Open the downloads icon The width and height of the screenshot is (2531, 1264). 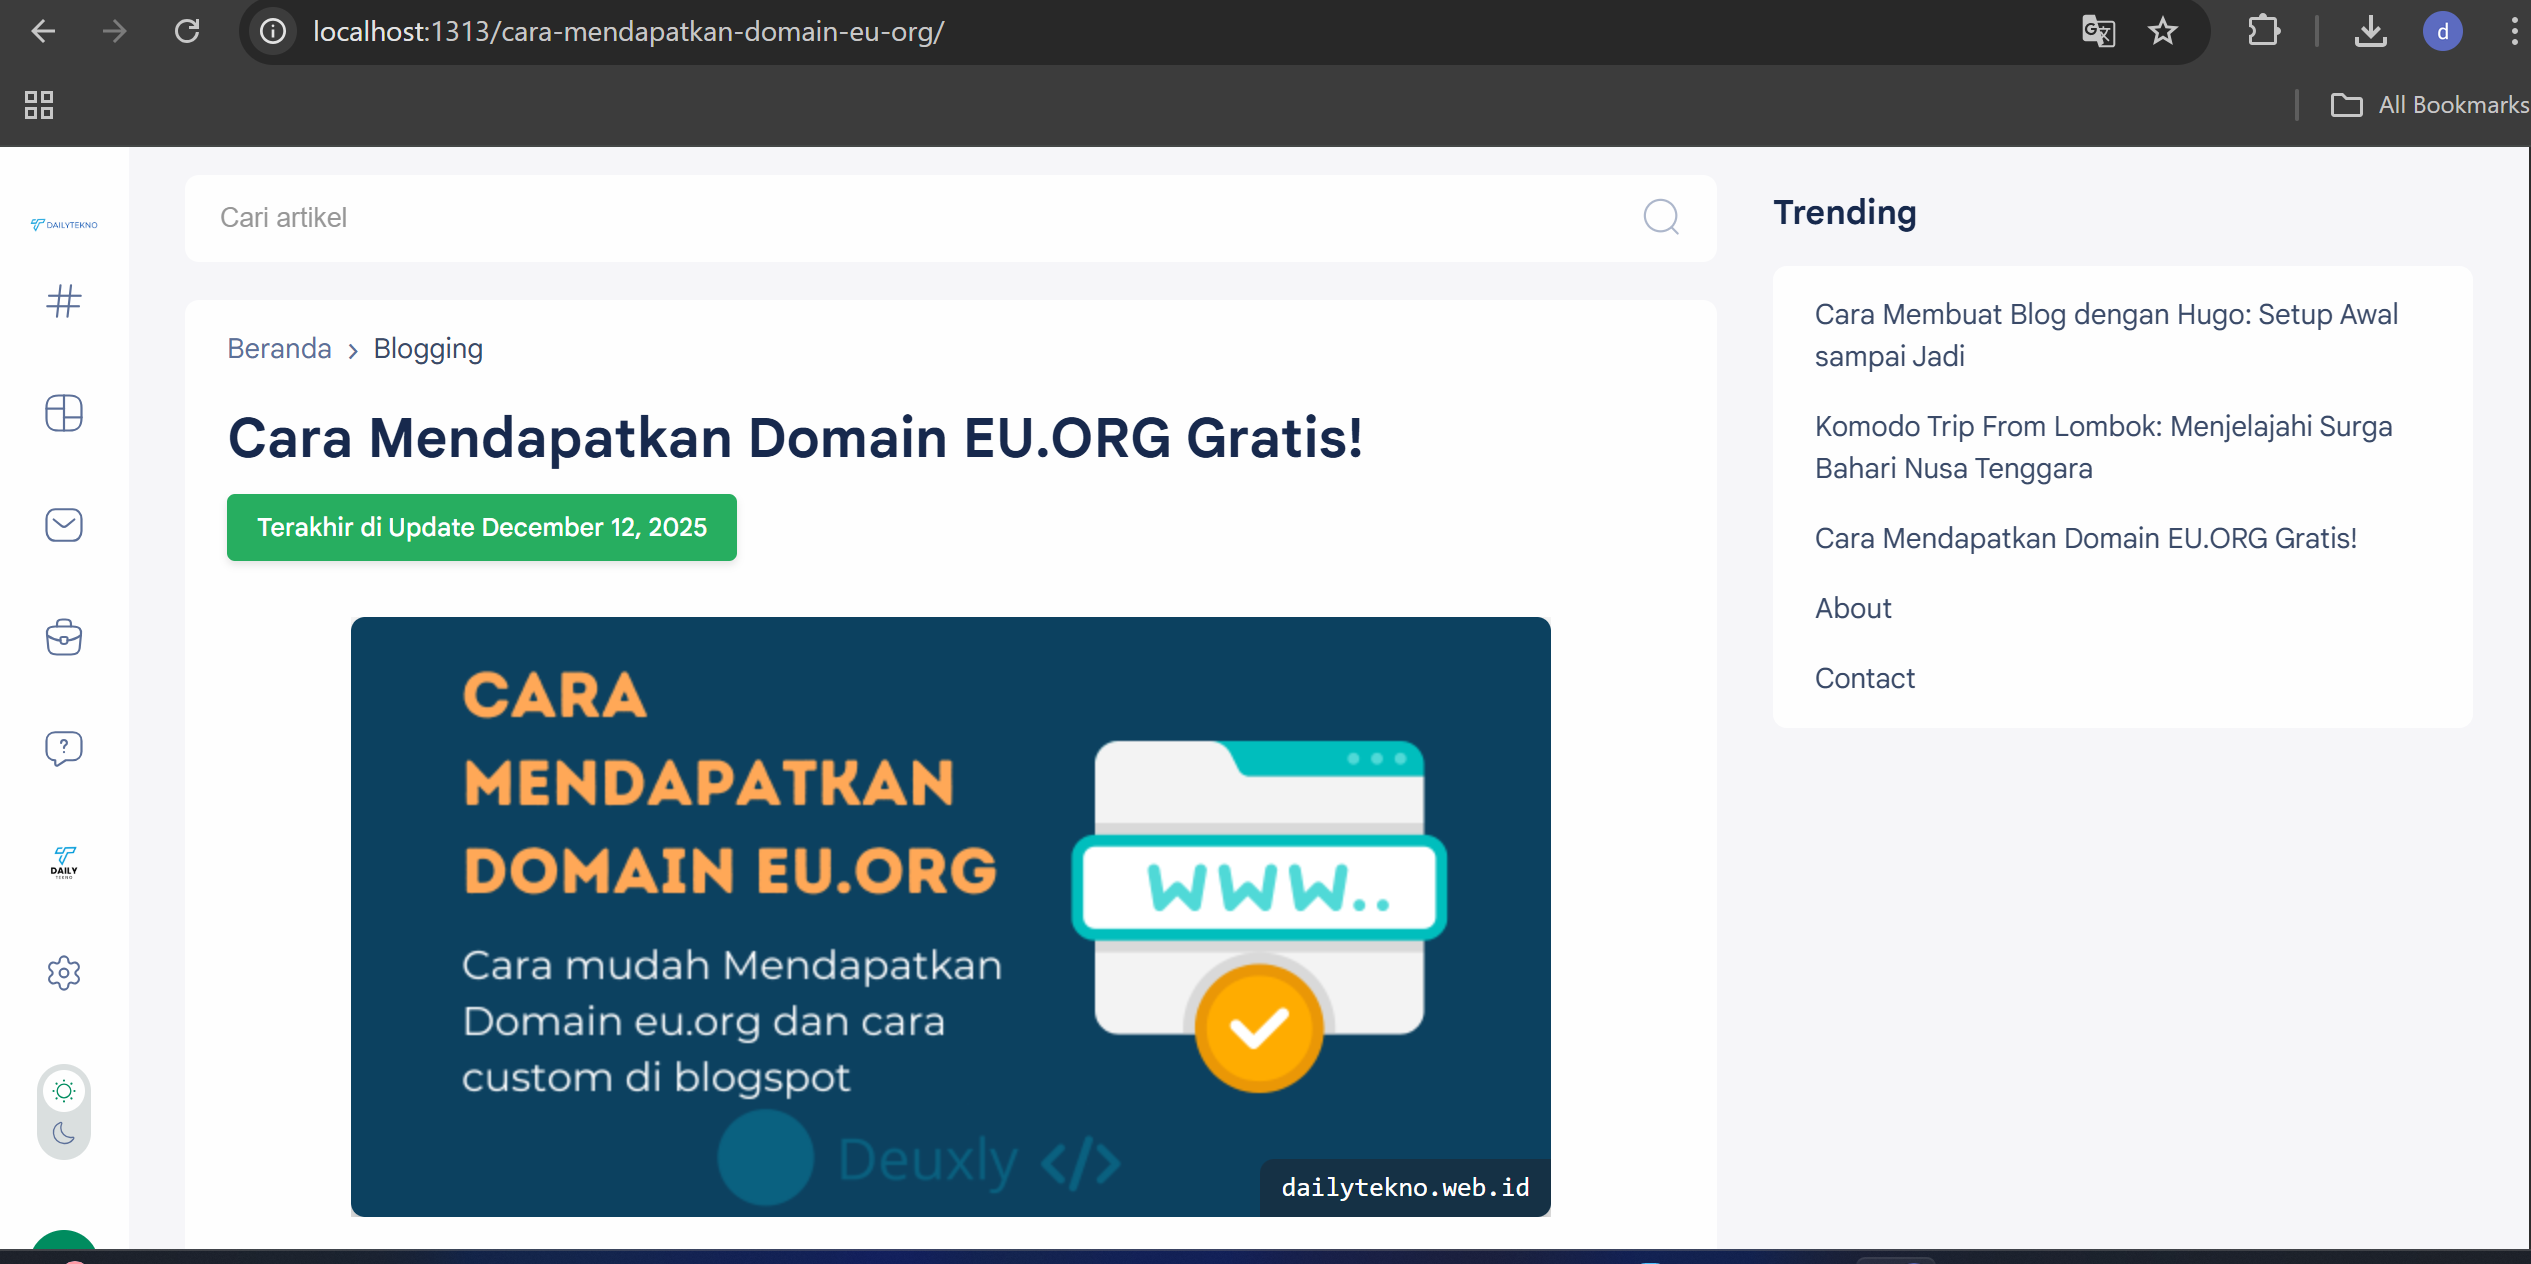click(2371, 32)
